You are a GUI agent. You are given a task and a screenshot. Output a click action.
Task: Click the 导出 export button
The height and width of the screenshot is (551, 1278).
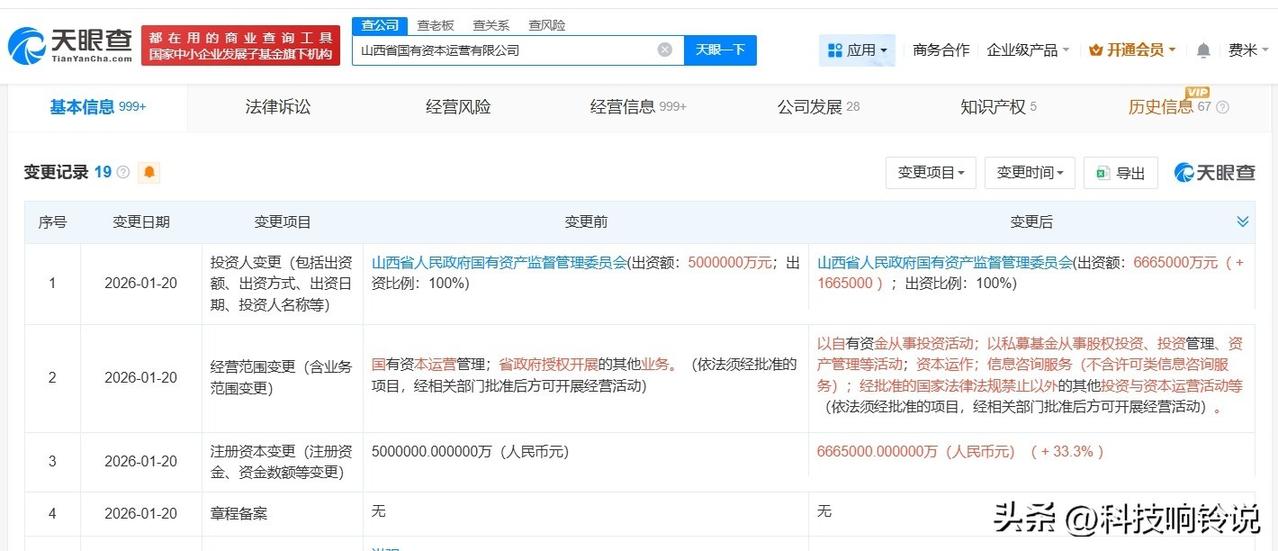click(x=1121, y=172)
